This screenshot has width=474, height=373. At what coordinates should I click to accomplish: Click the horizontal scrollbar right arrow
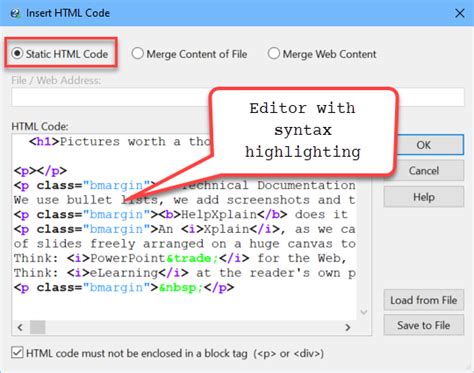coord(348,327)
